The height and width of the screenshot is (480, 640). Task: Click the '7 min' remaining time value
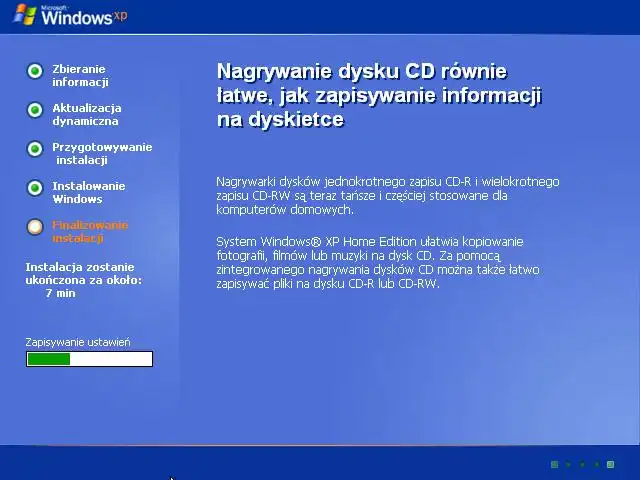60,293
